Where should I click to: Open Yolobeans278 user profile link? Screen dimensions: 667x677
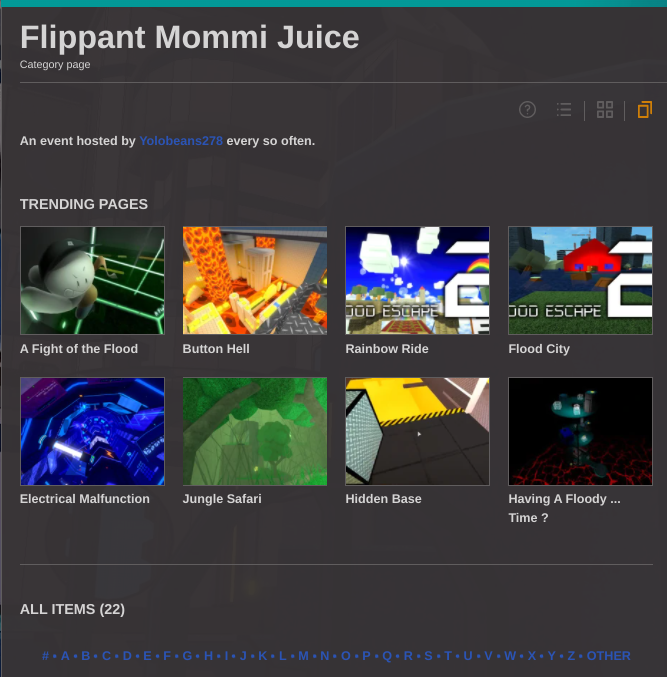181,141
